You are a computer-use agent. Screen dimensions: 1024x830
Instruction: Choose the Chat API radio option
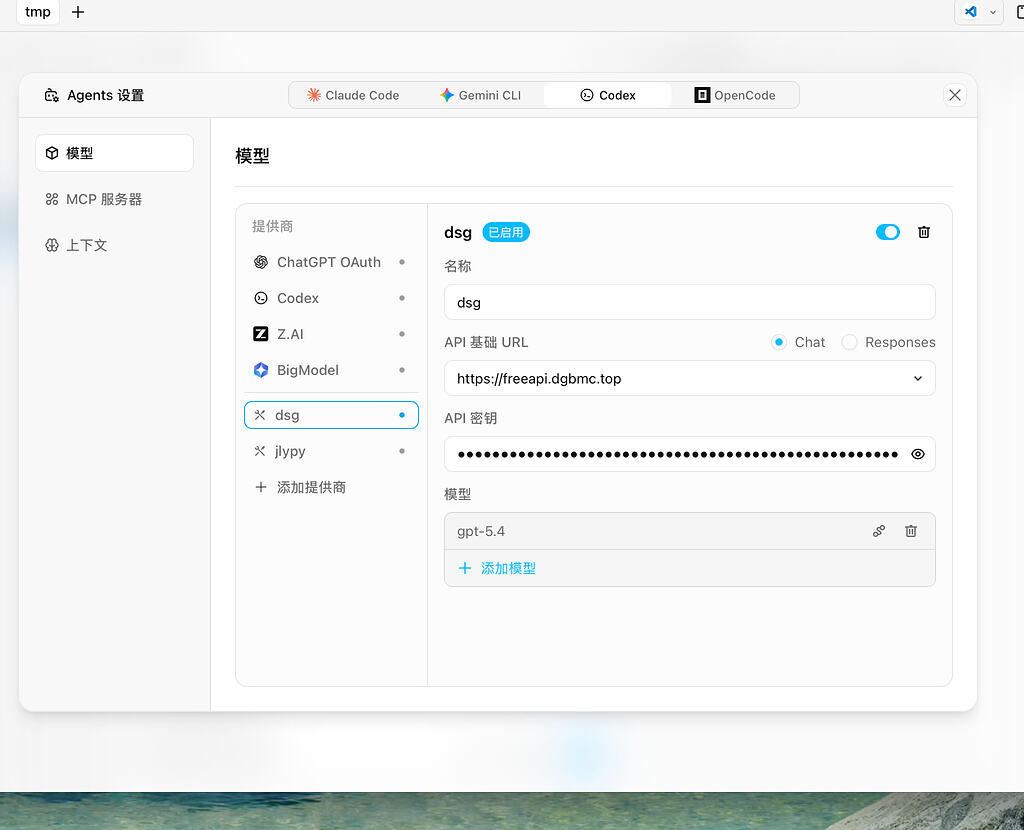click(x=778, y=342)
